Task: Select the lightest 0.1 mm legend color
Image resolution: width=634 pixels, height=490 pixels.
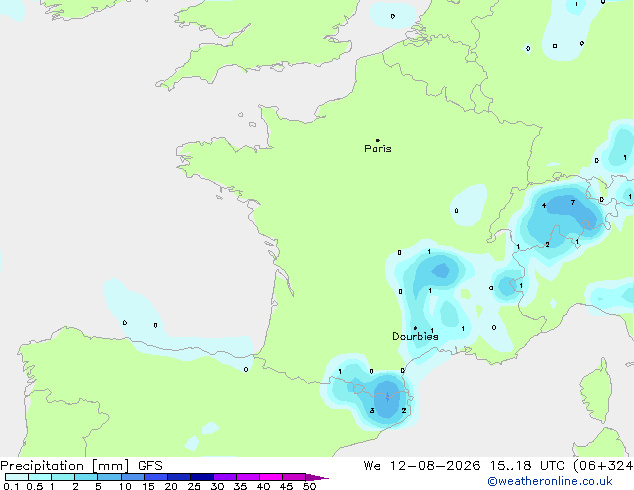Action: [17, 477]
